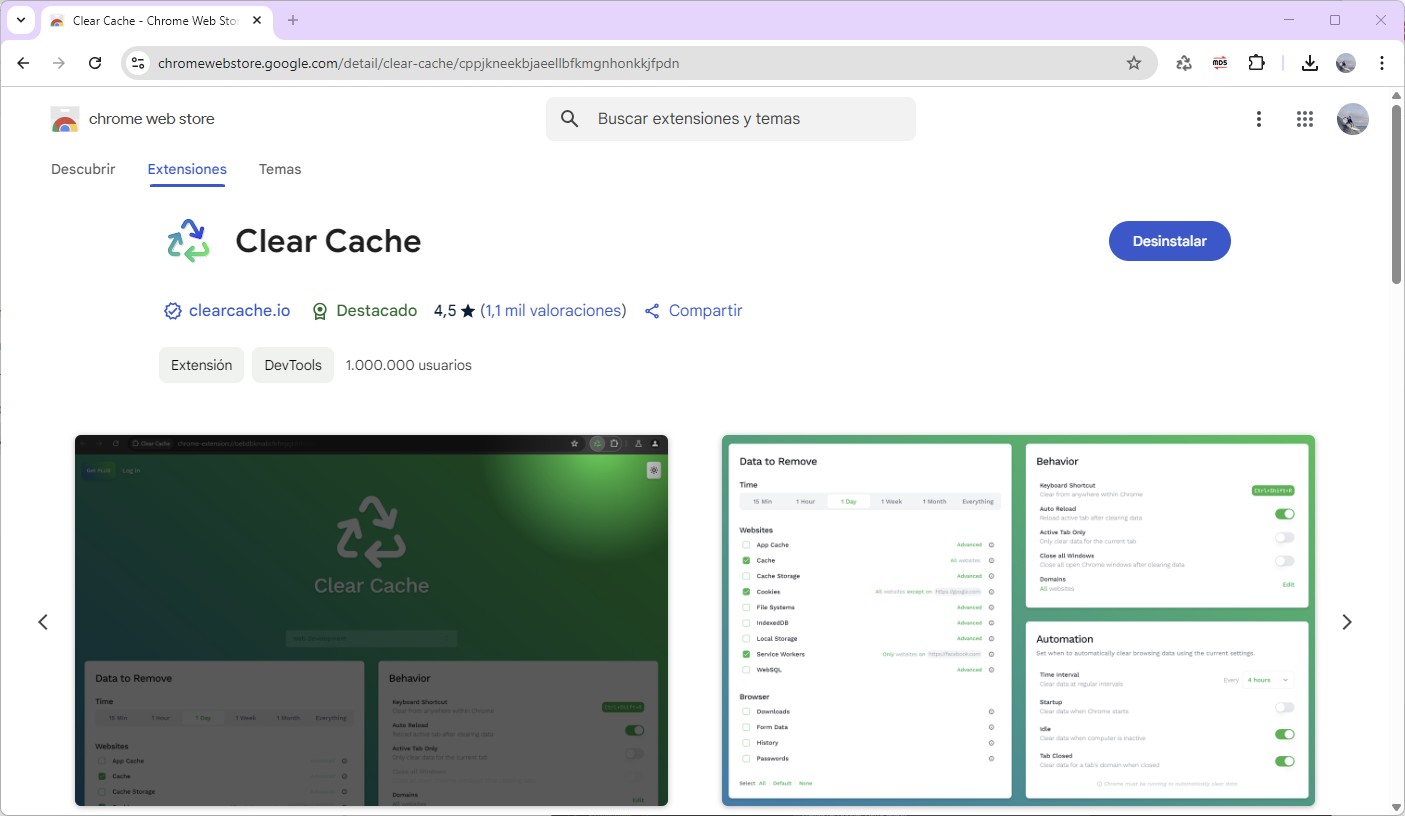Screen dimensions: 1405x816
Task: Click the Extensión category chip
Action: tap(201, 365)
